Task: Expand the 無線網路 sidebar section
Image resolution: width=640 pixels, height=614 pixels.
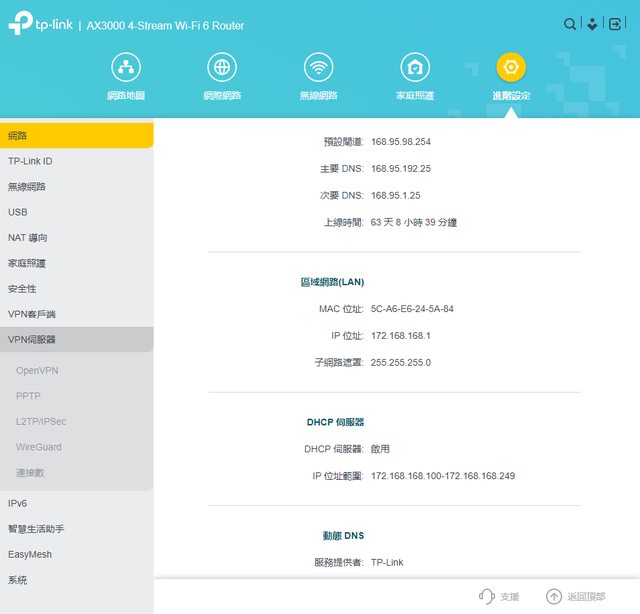Action: [76, 186]
